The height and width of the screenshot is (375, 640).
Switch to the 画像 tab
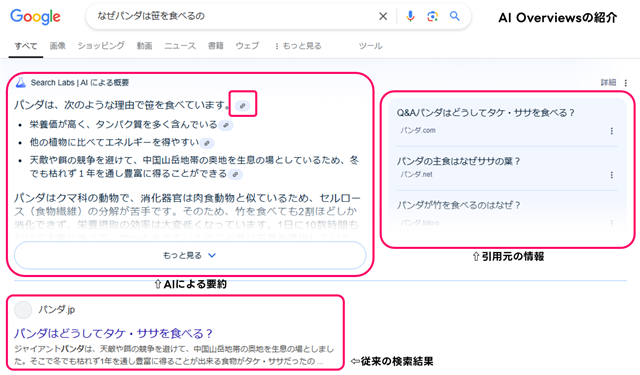click(58, 46)
